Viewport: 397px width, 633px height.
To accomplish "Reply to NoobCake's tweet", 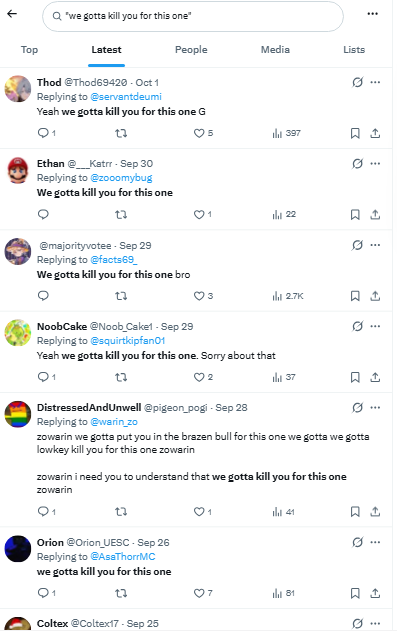I will pyautogui.click(x=43, y=377).
